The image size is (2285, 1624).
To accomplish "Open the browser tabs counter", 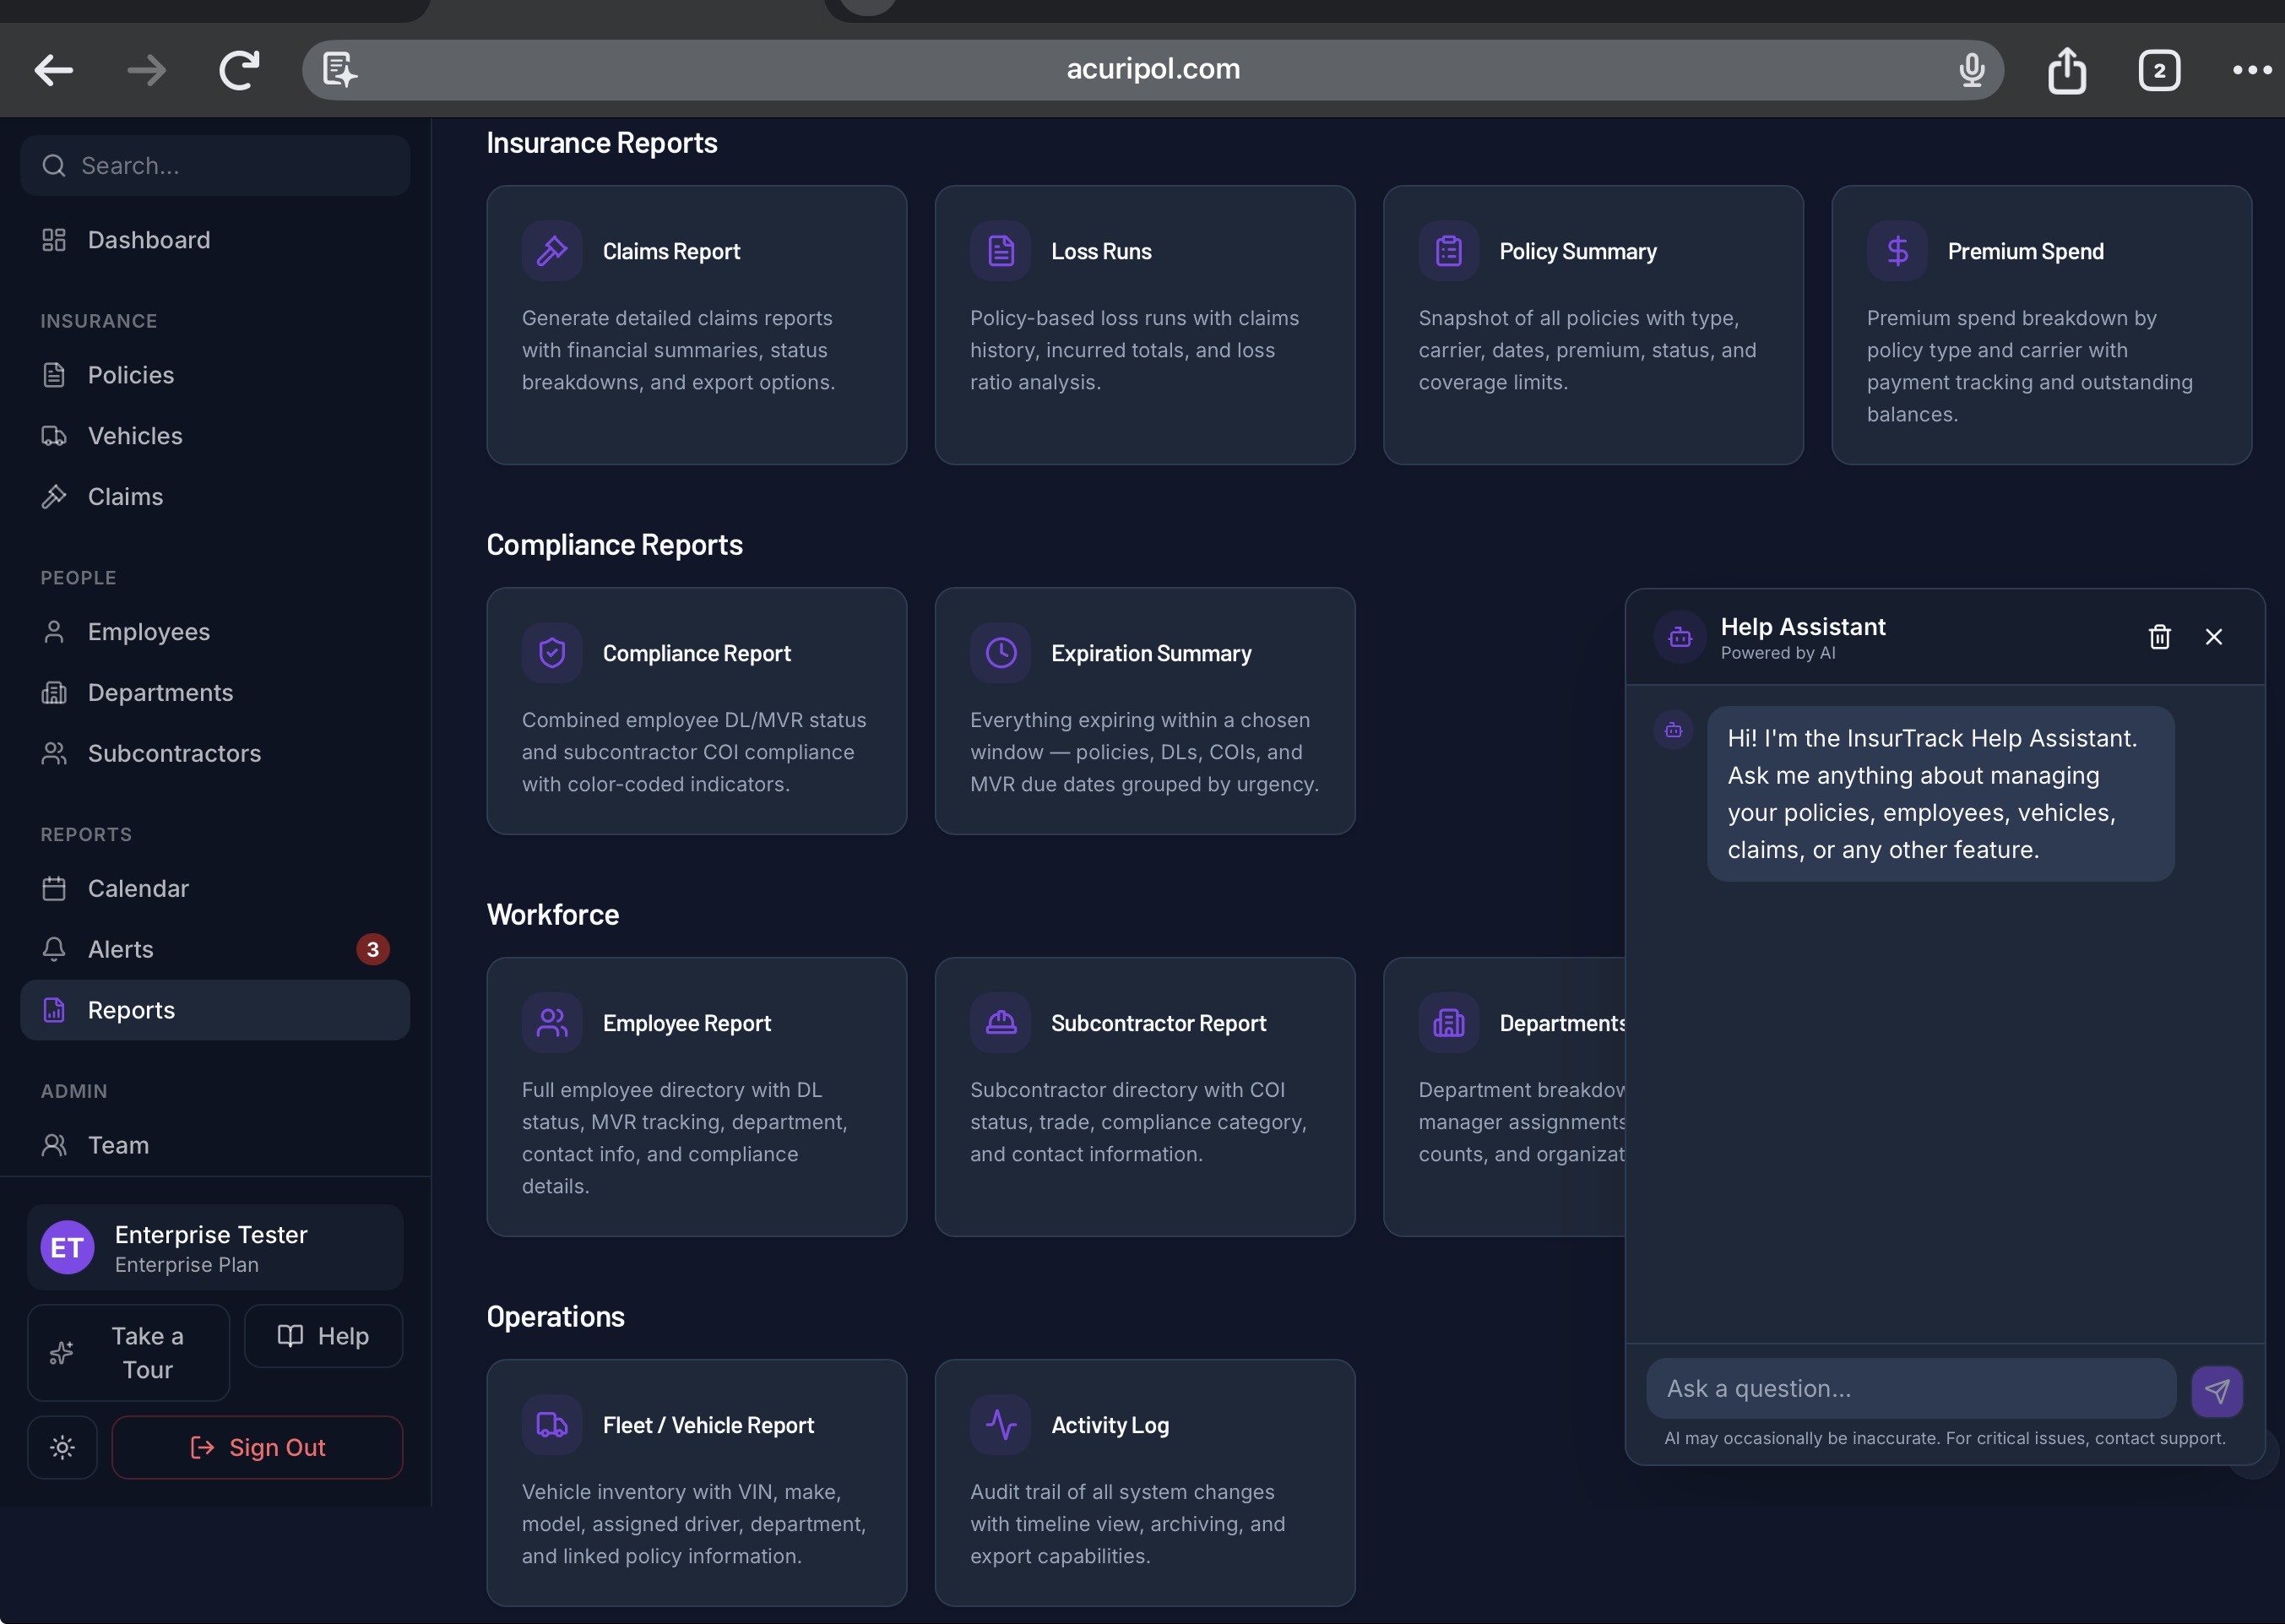I will tap(2159, 70).
